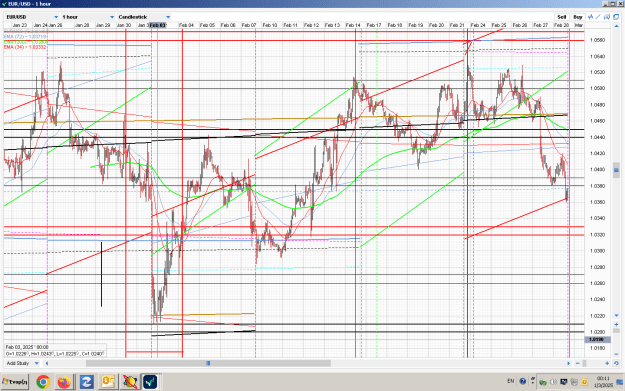
Task: Open Firefox from the taskbar
Action: (x=64, y=382)
